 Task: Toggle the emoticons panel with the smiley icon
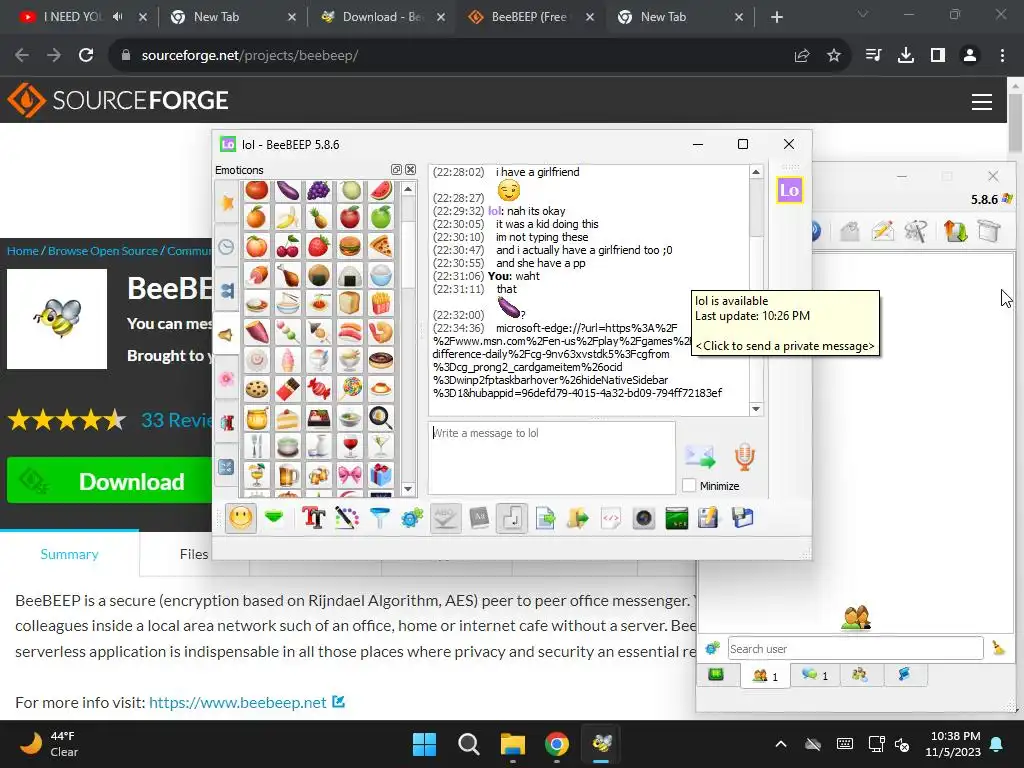pos(240,519)
